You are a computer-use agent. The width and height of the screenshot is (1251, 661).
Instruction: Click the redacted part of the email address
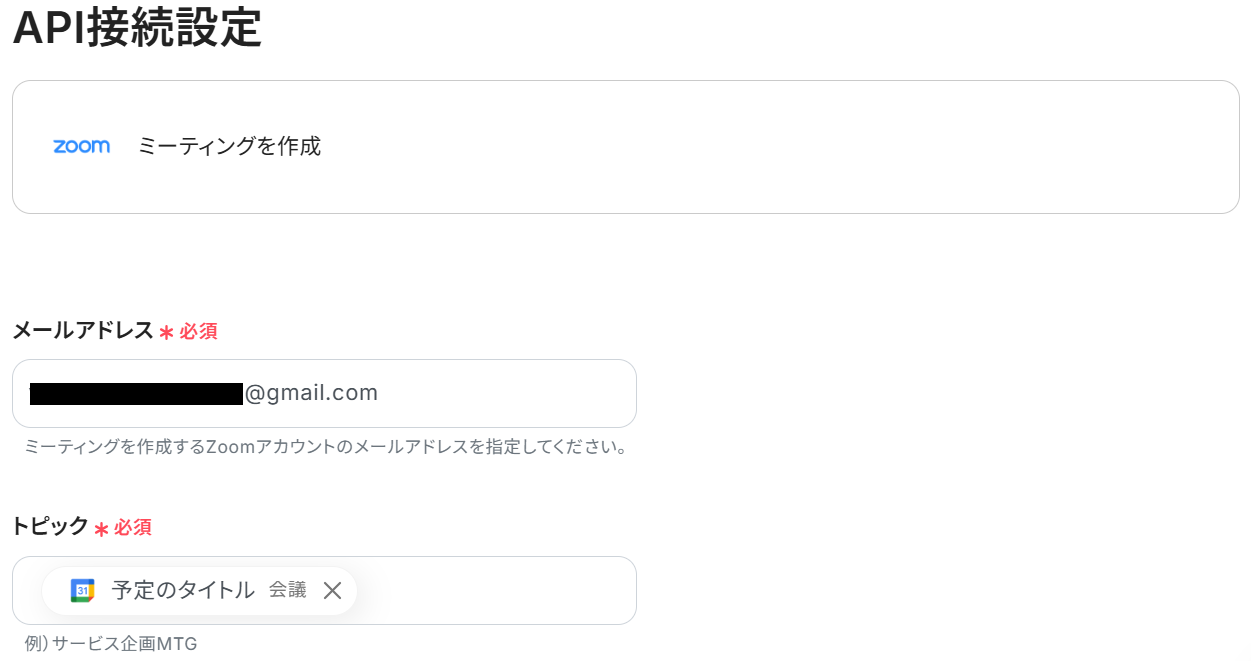click(137, 393)
